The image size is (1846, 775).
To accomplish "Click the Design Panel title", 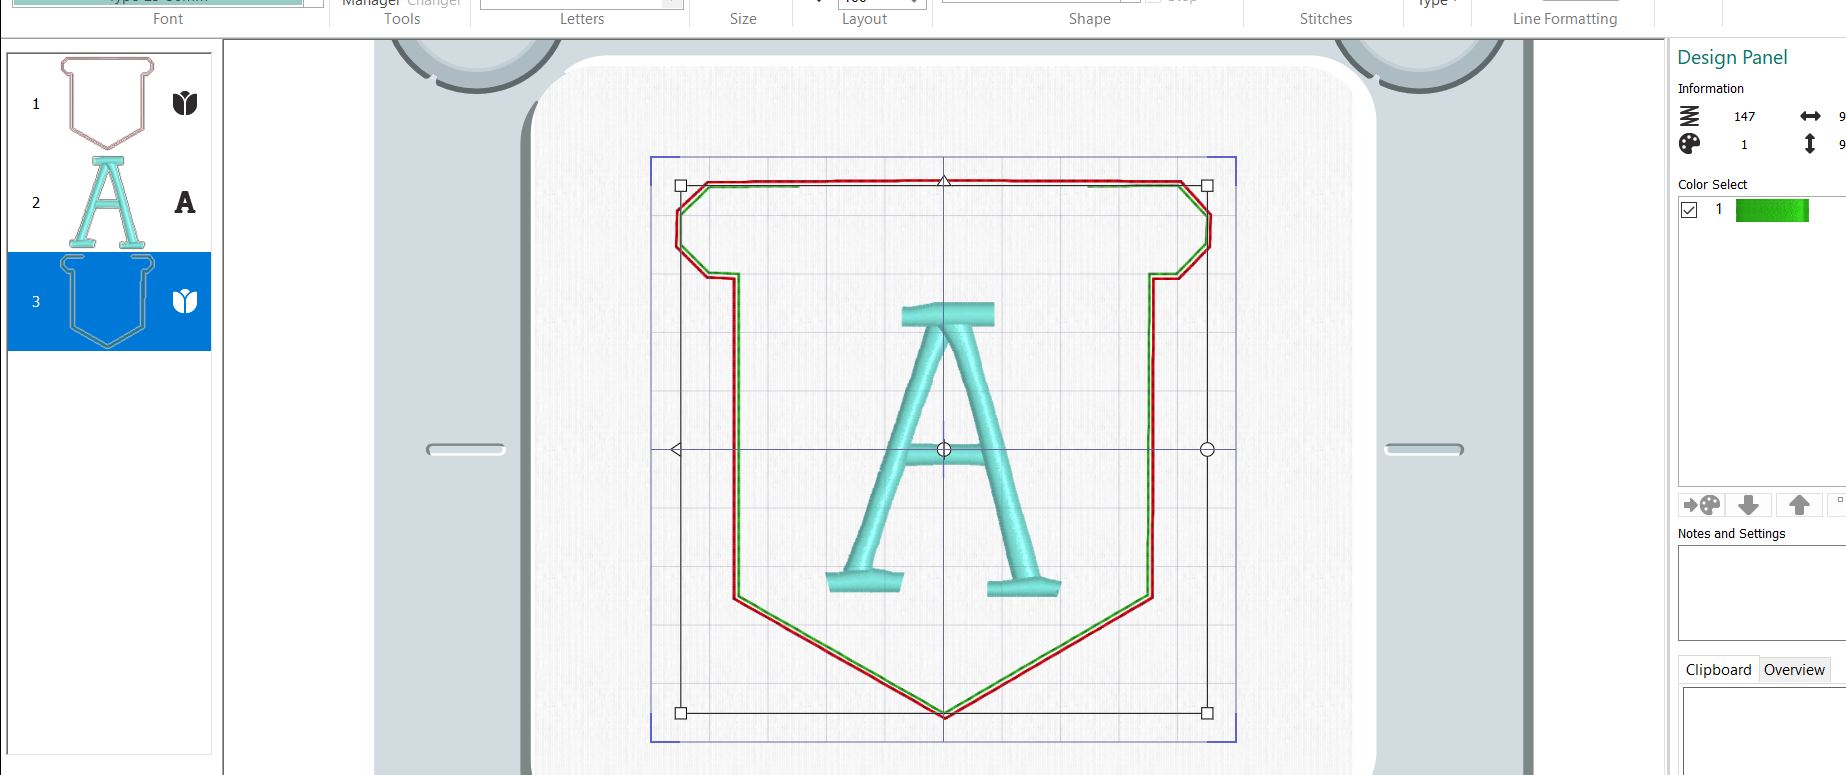I will tap(1732, 57).
